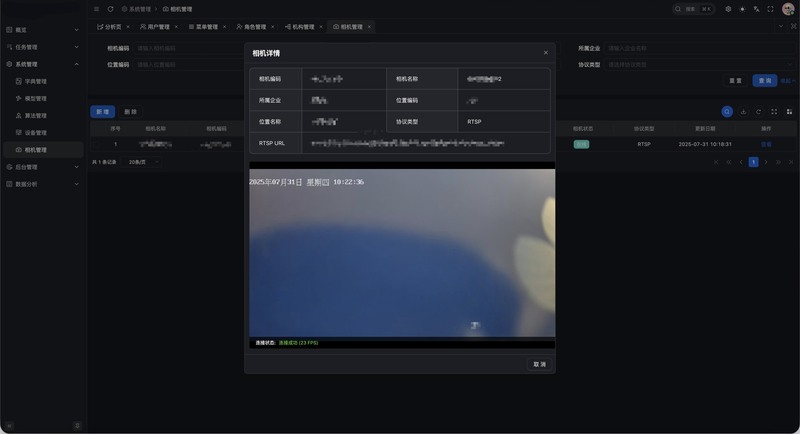Toggle search with the blue round magnifier icon
800x434 pixels.
pyautogui.click(x=727, y=112)
